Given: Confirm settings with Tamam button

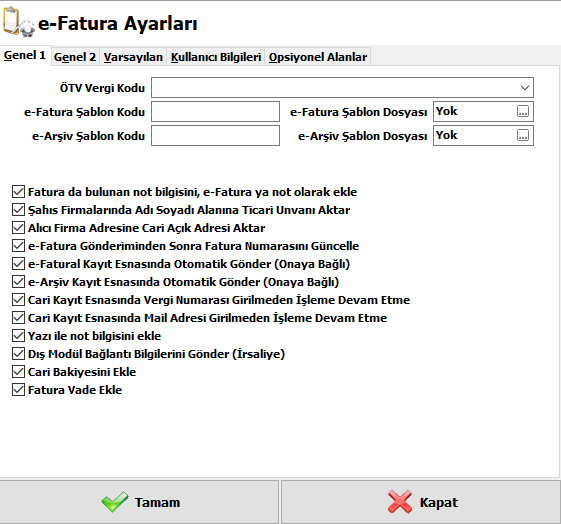Looking at the screenshot, I should point(139,502).
